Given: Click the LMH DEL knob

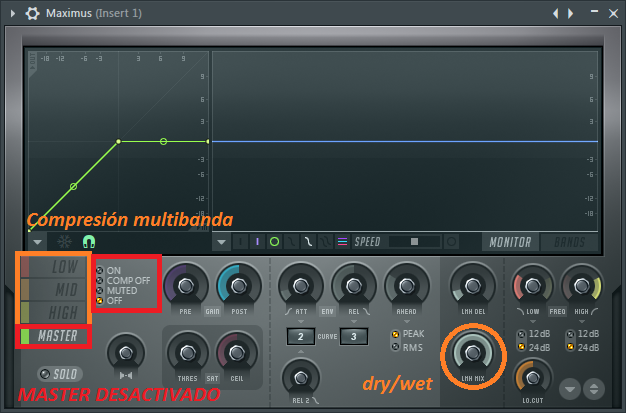Looking at the screenshot, I should click(x=473, y=286).
